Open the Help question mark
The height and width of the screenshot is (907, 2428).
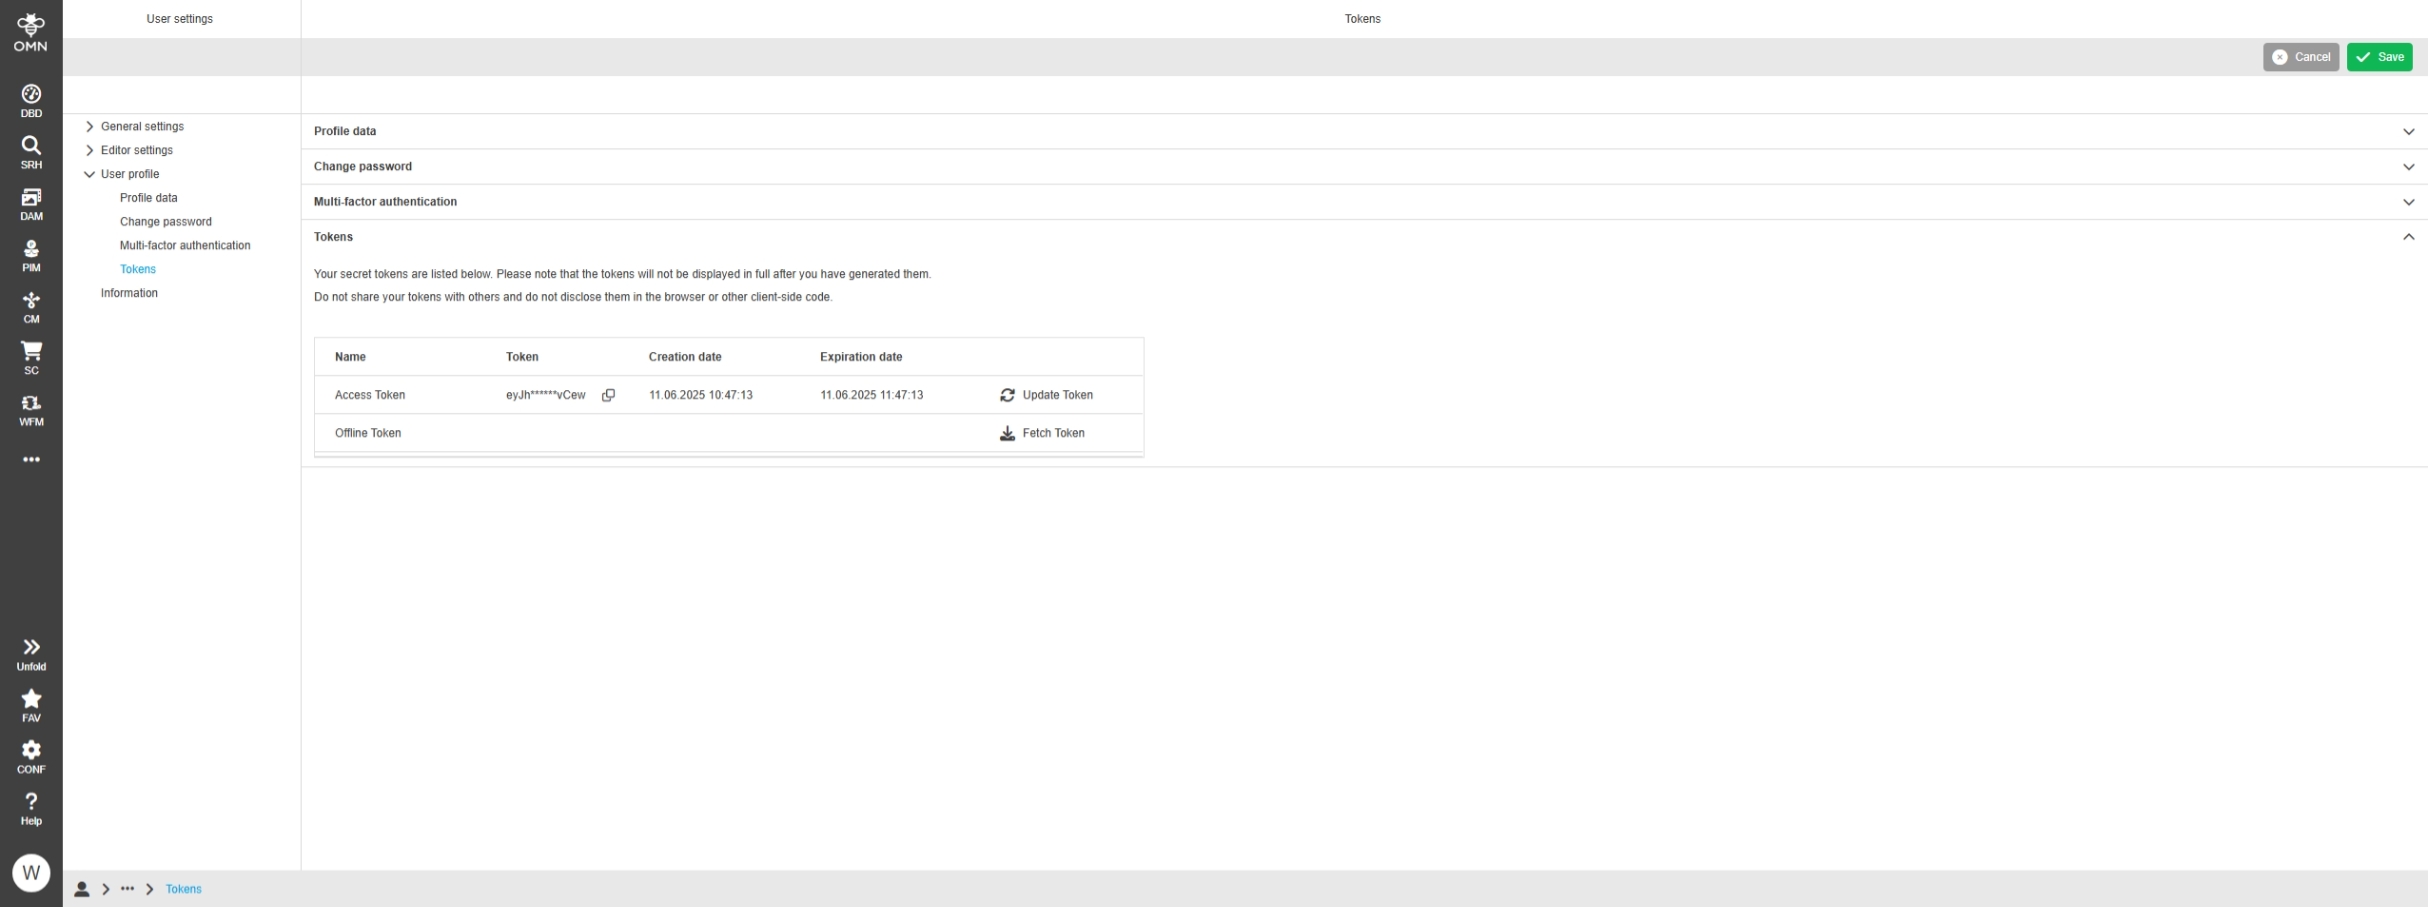coord(31,809)
